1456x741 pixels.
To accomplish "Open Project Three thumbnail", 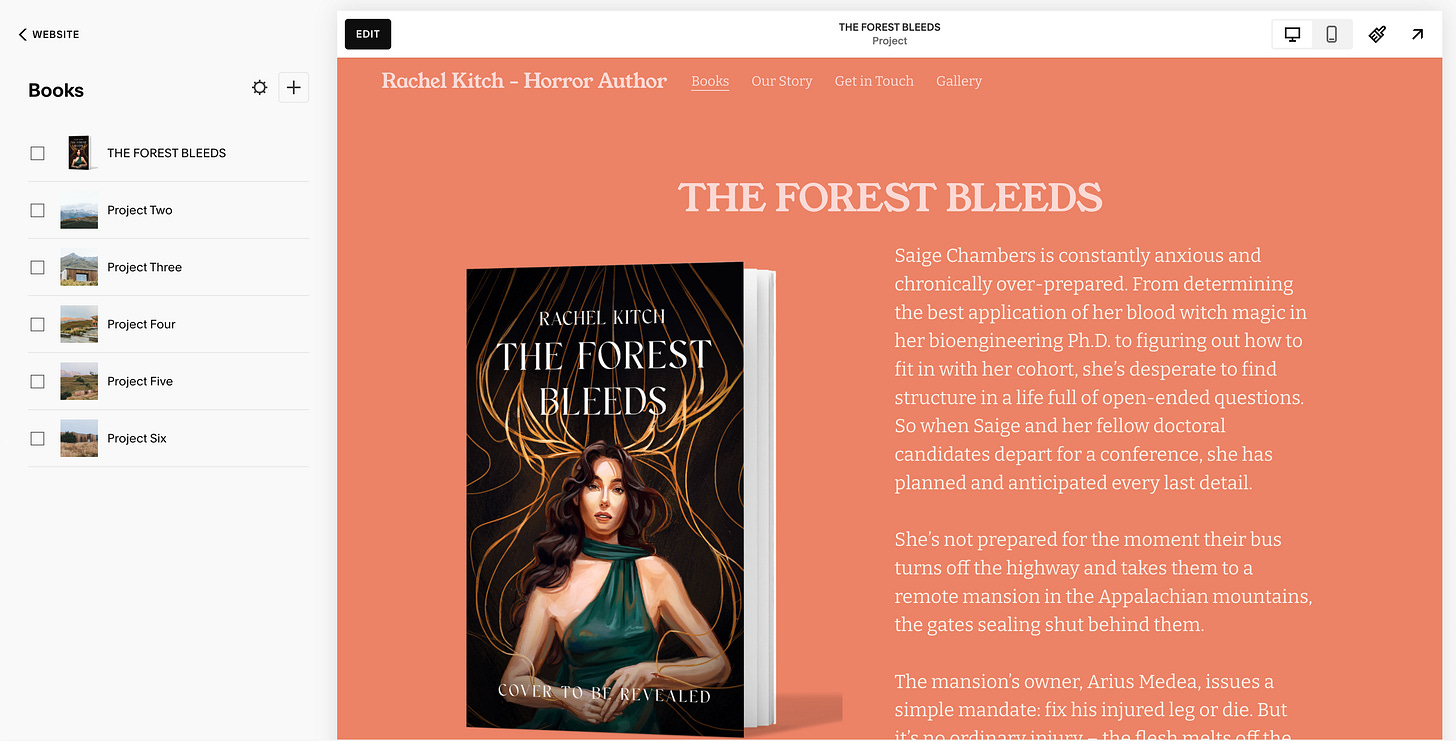I will 79,267.
